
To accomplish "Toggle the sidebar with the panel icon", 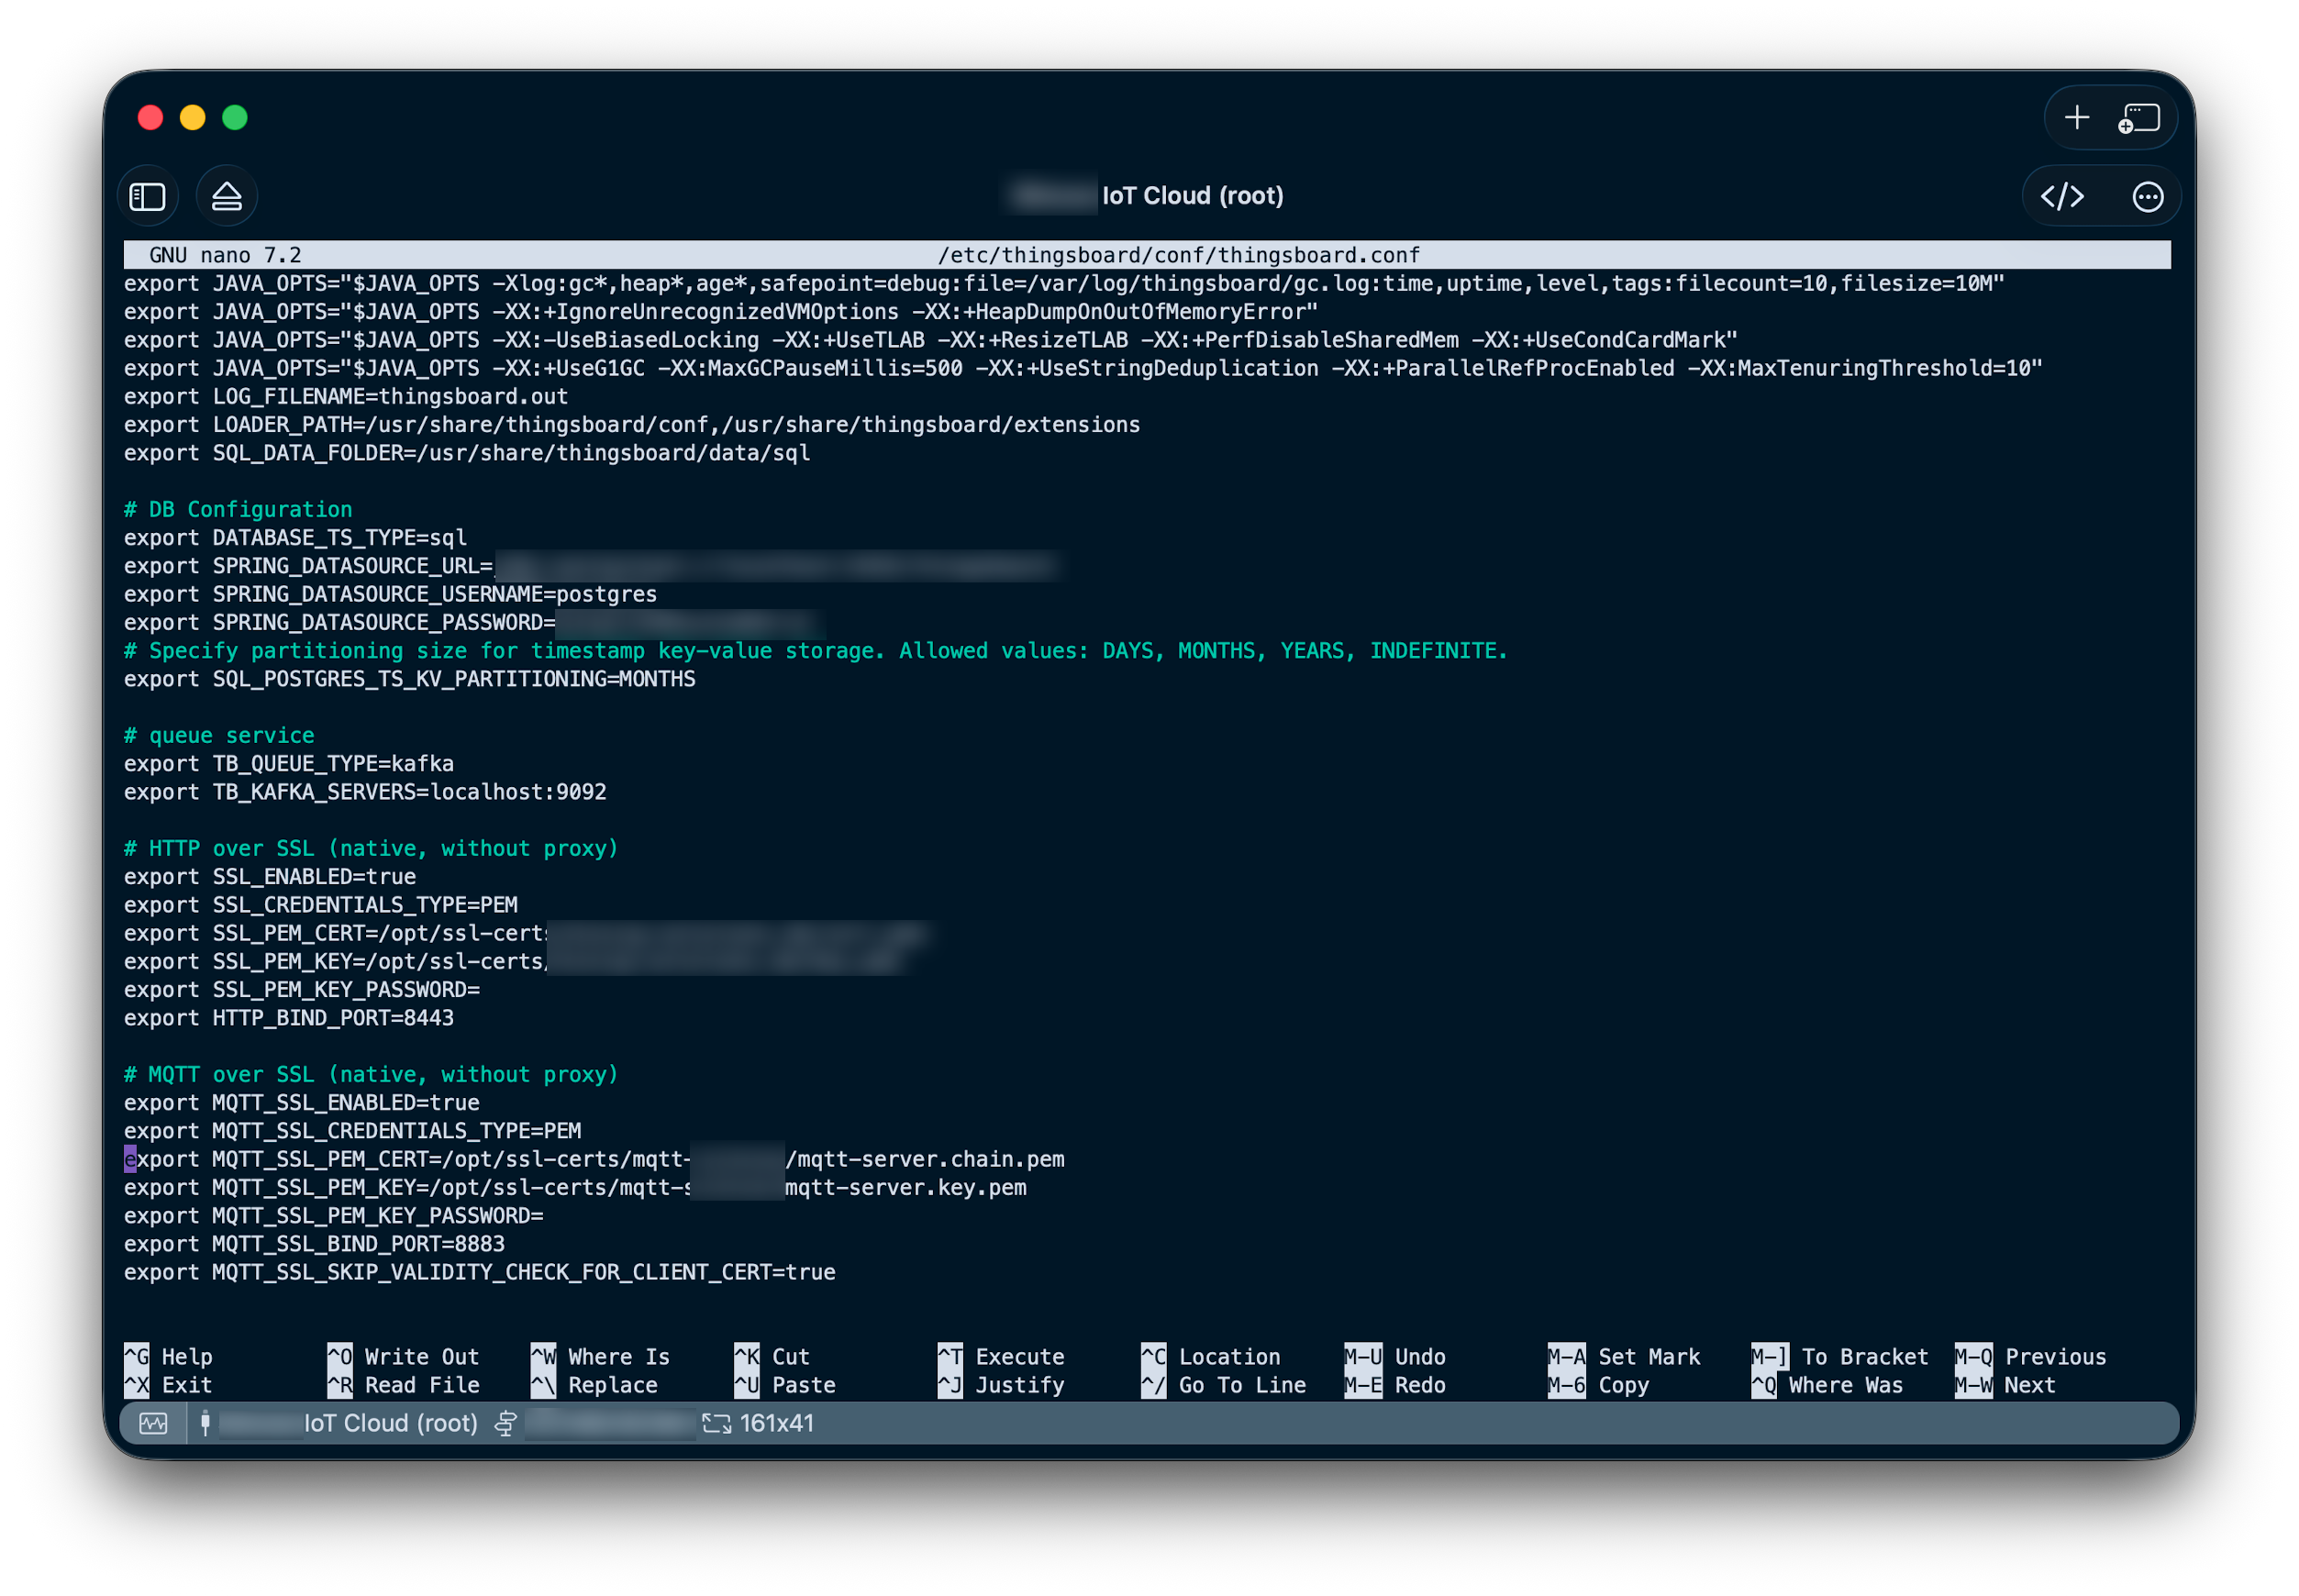I will click(147, 196).
